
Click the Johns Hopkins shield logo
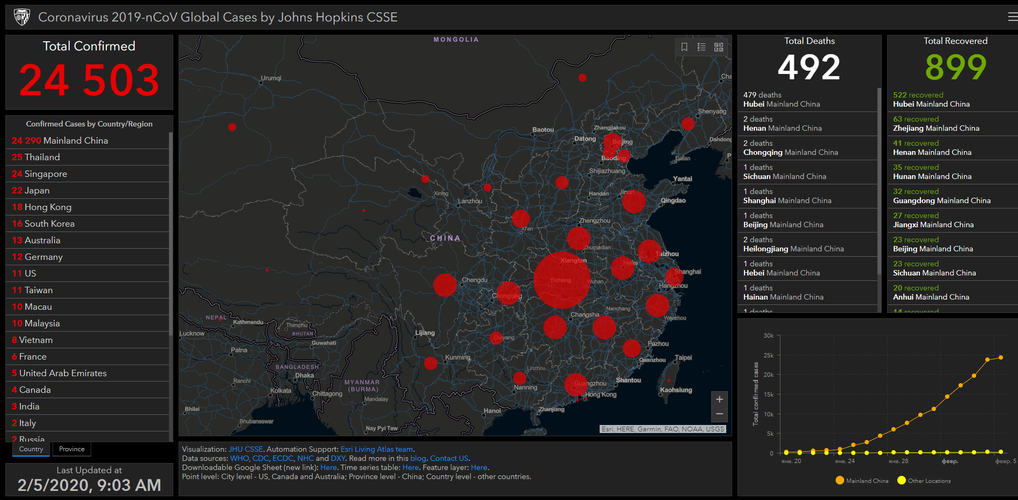pyautogui.click(x=20, y=17)
